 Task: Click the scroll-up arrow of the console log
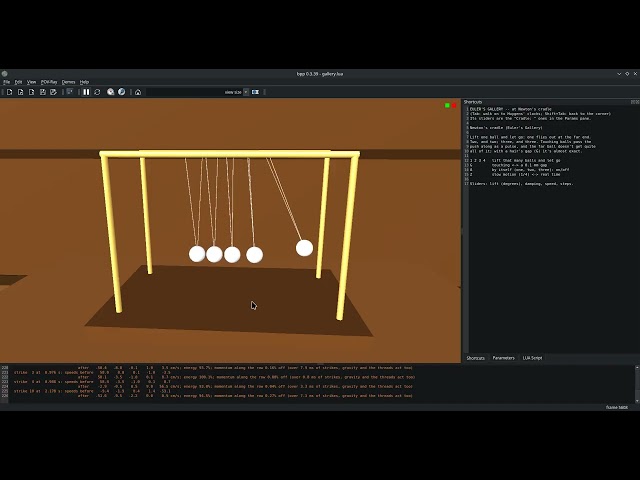(637, 368)
